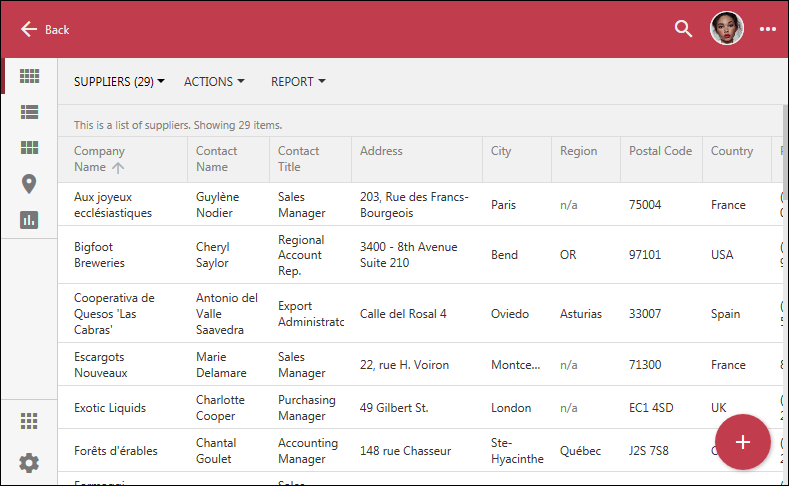Click address 203, Rue des Francs-Bourgeois
This screenshot has width=789, height=486.
(x=414, y=205)
